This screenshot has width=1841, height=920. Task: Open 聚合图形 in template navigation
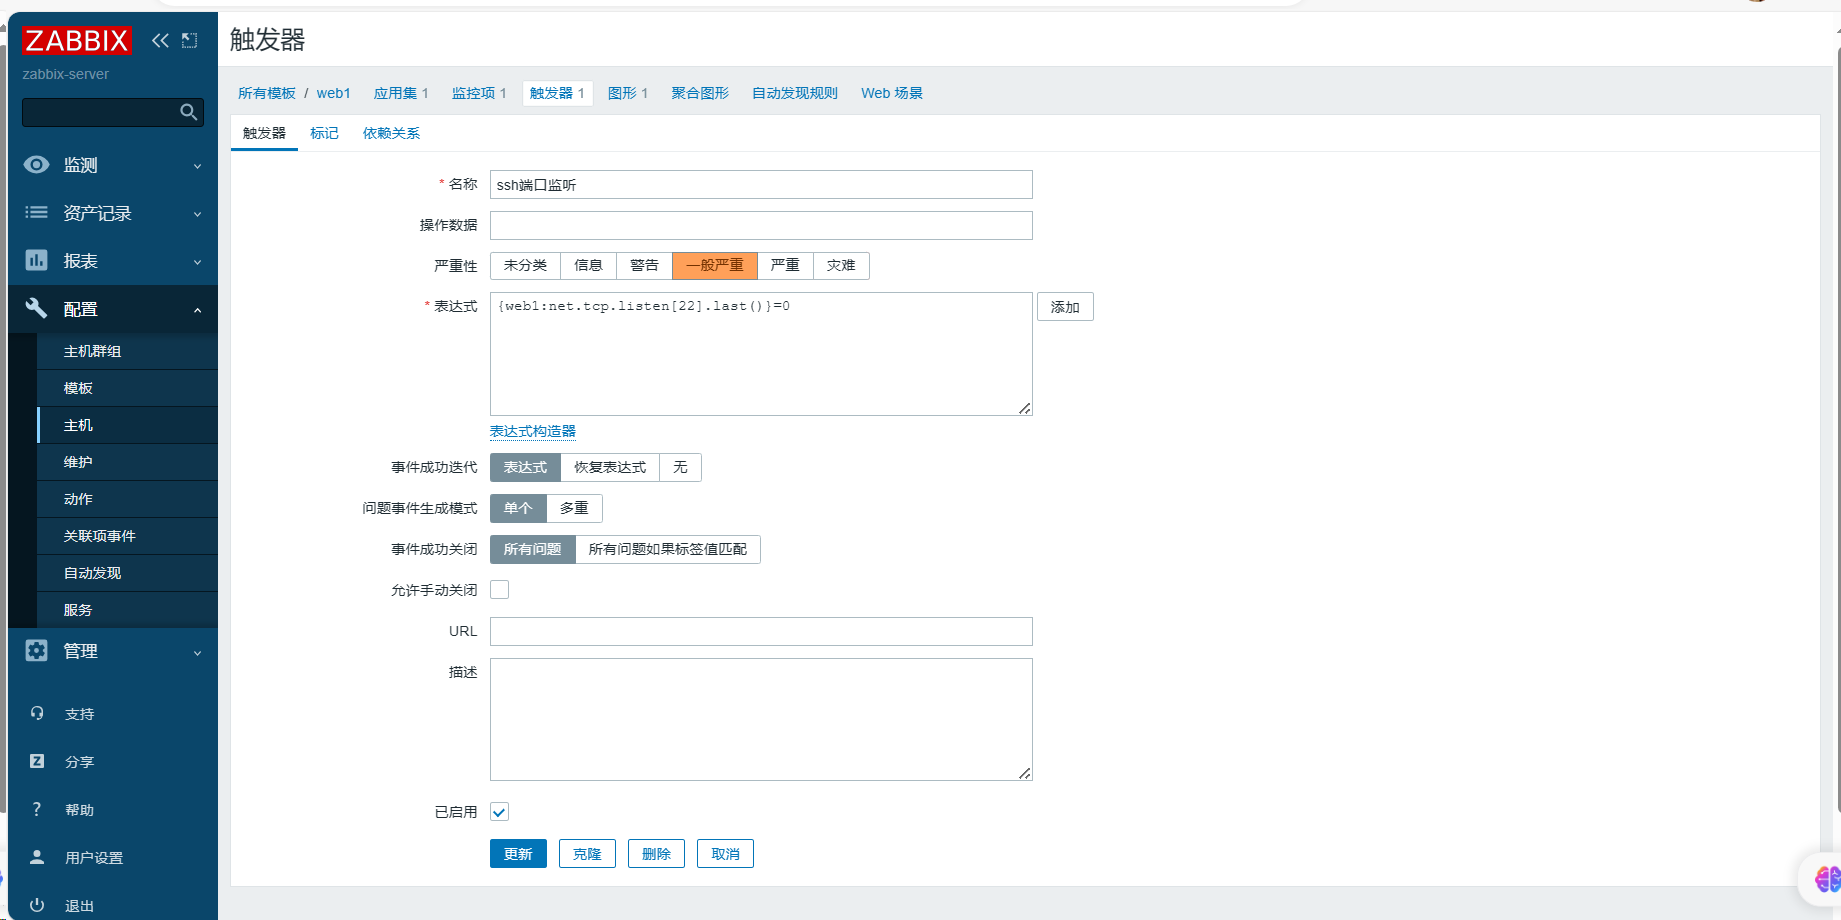click(x=700, y=93)
